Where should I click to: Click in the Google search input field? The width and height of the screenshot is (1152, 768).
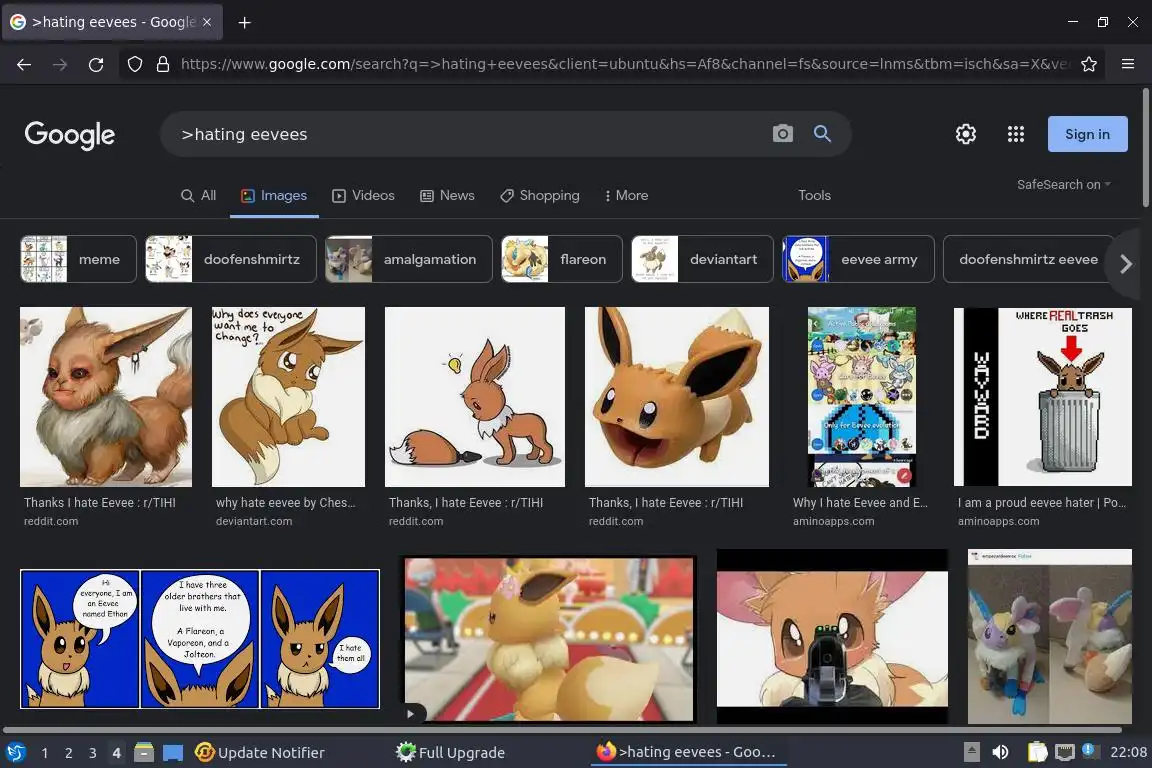tap(470, 134)
